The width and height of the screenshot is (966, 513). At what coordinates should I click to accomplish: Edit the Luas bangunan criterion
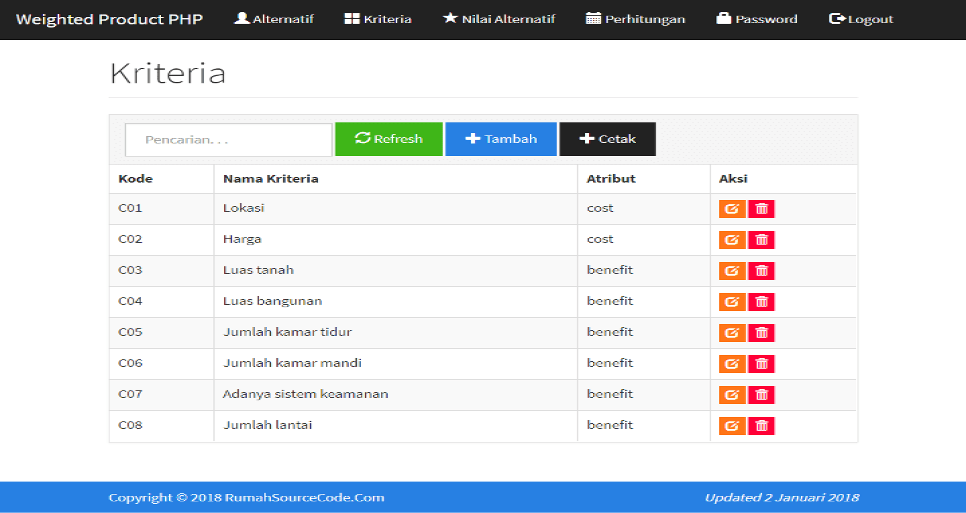(732, 302)
